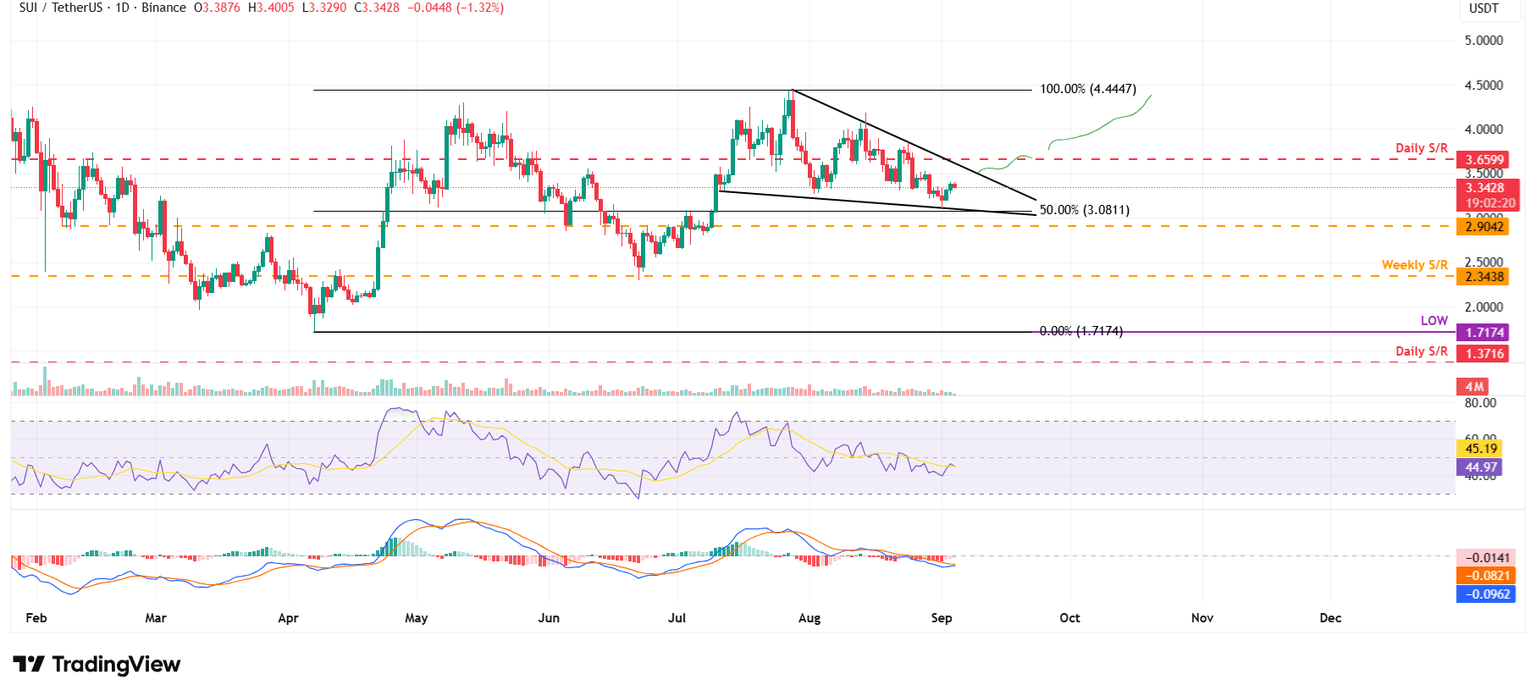Open the 1D timeframe selector
This screenshot has width=1536, height=696.
coord(122,8)
